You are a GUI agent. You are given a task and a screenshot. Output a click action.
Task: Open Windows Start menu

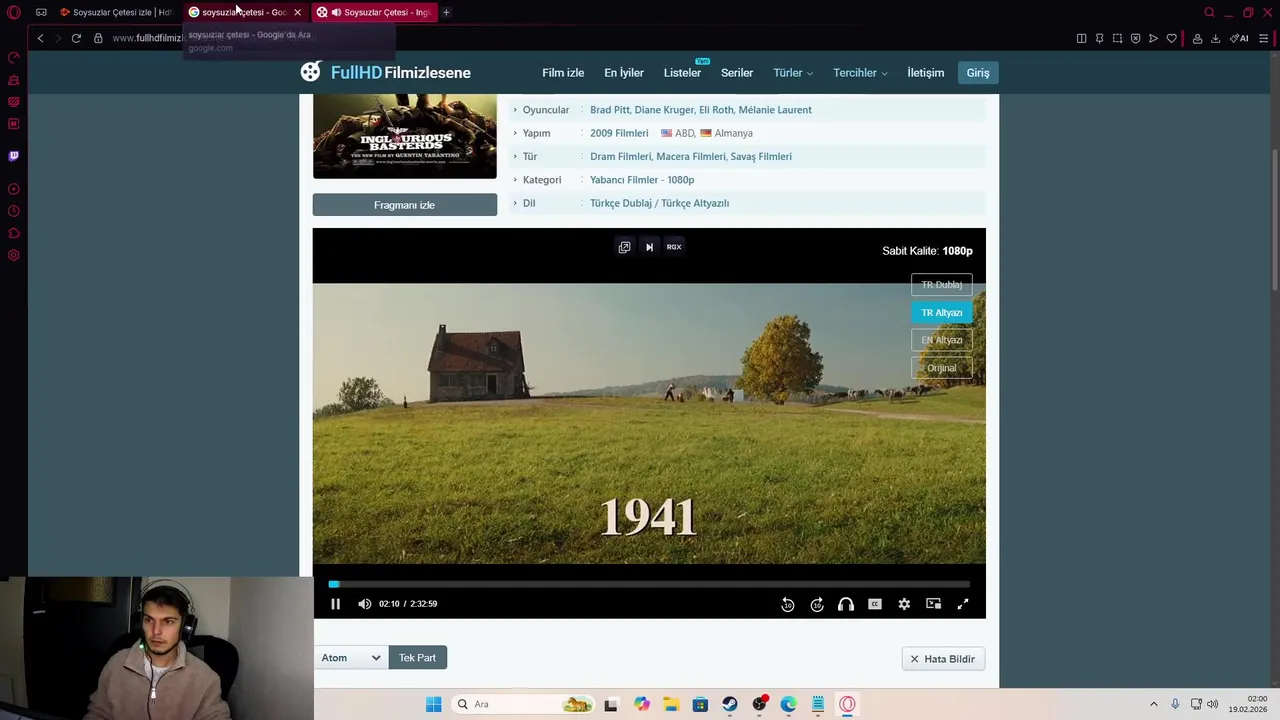click(433, 704)
